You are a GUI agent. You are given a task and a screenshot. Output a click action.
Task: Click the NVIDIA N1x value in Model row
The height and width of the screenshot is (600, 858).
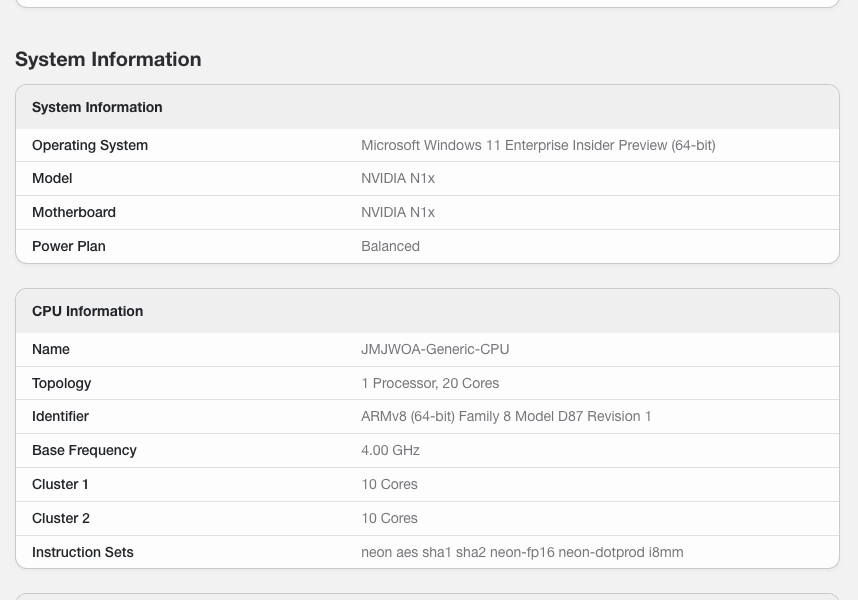398,178
